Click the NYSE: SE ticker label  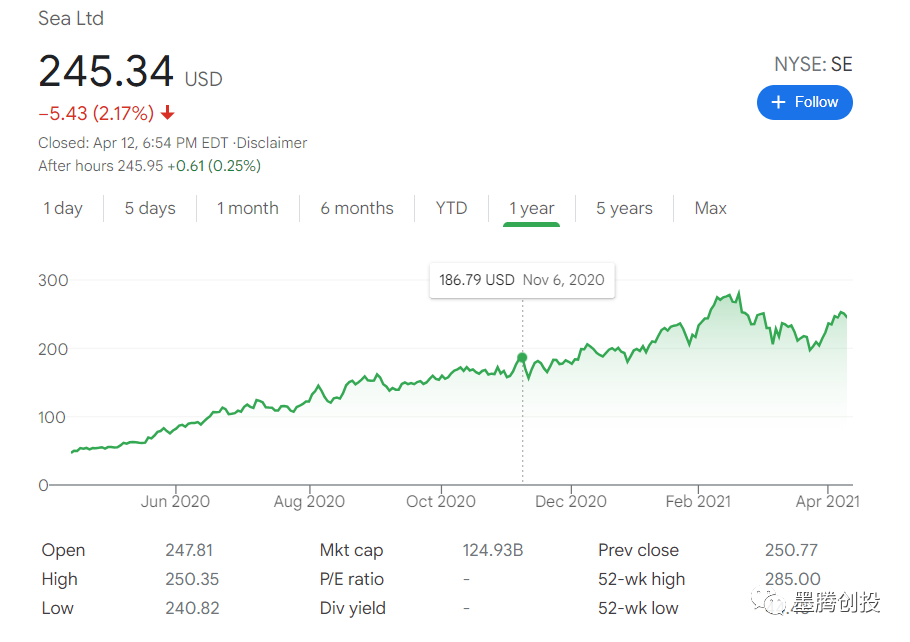point(813,65)
